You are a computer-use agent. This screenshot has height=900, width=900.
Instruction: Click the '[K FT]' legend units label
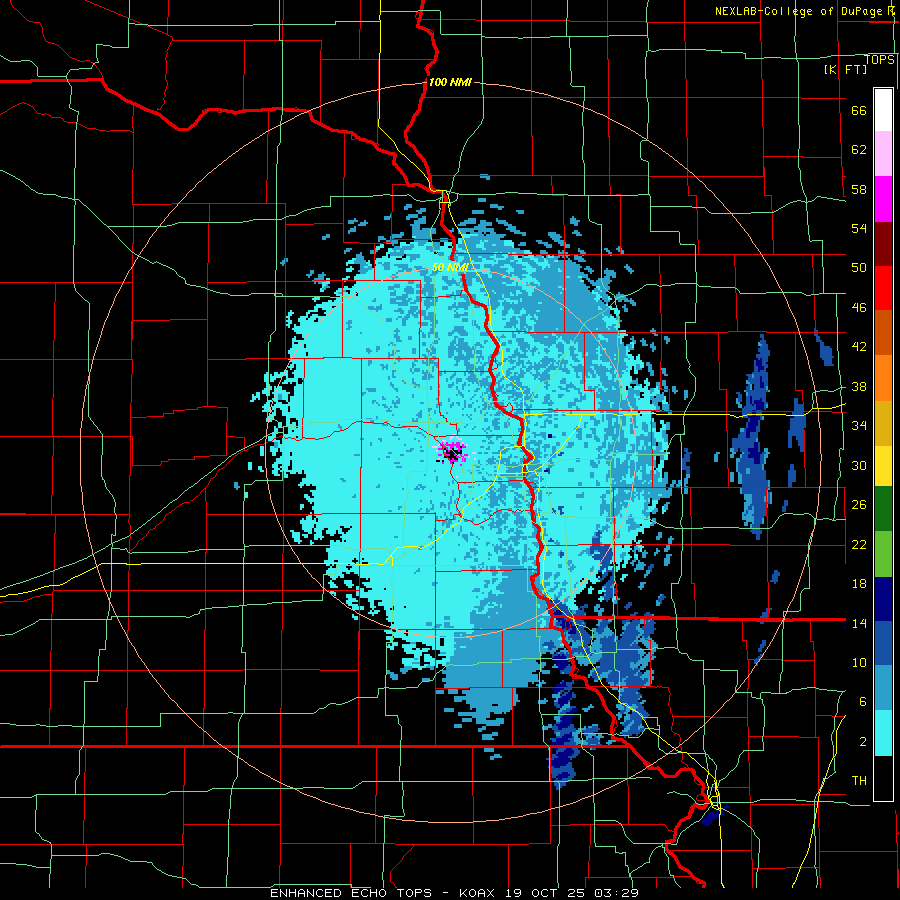coord(845,69)
